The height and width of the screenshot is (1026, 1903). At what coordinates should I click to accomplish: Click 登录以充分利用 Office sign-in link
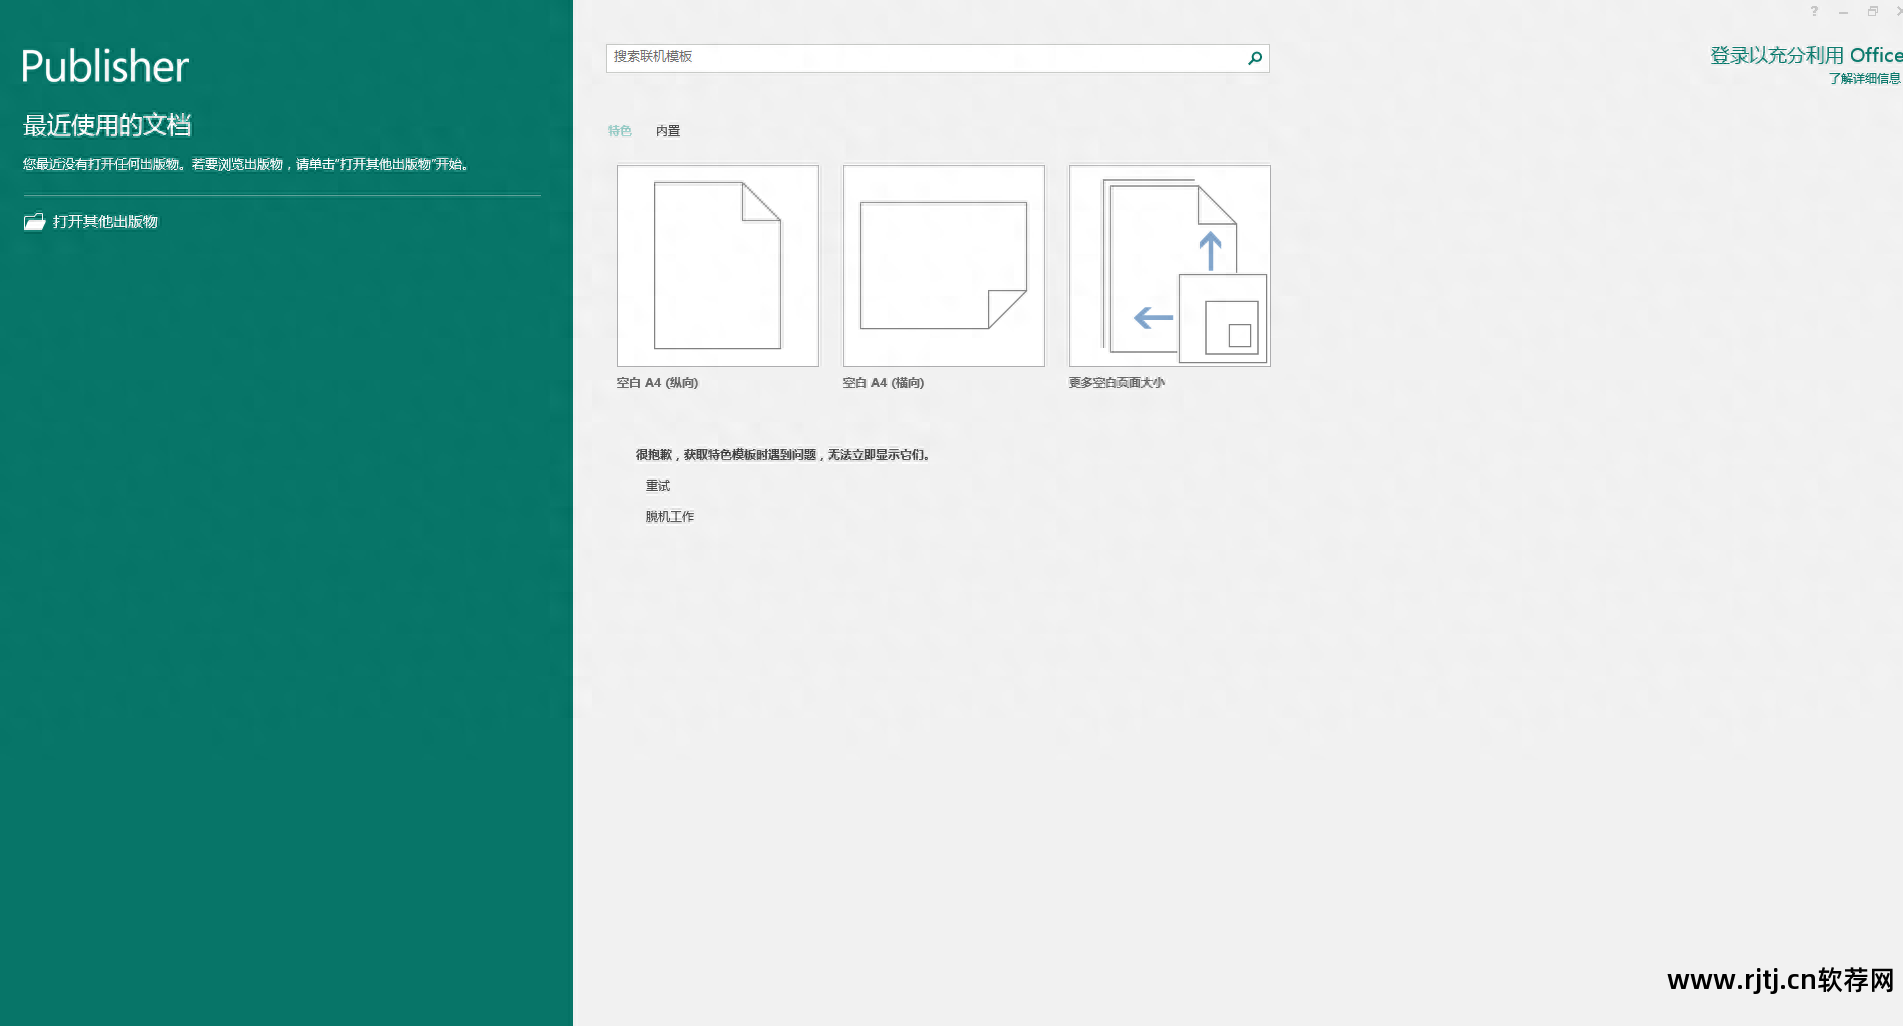1805,56
